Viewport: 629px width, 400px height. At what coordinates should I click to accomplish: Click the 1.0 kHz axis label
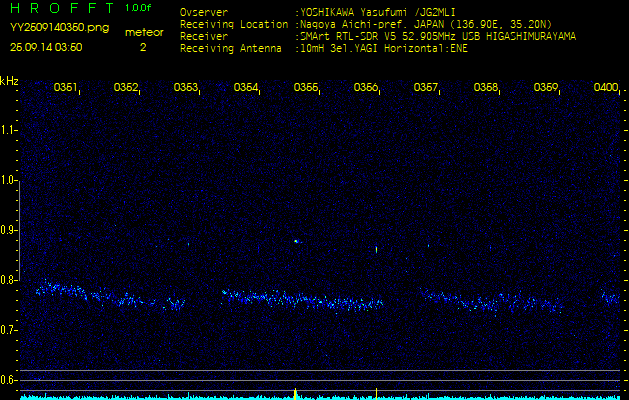pyautogui.click(x=9, y=180)
